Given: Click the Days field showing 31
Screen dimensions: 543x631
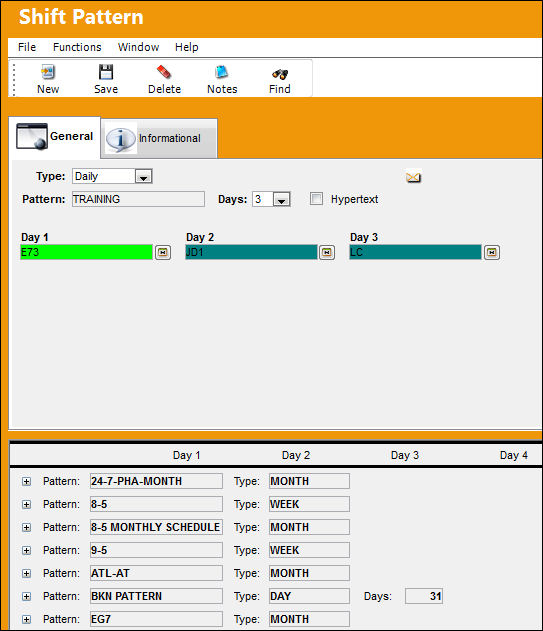Looking at the screenshot, I should coord(424,596).
